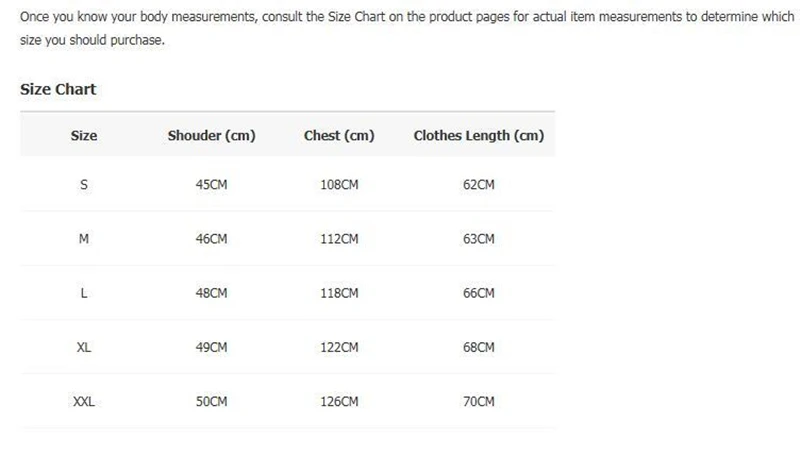Screen dimensions: 800x454
Task: Click the 122CM chest cell
Action: pyautogui.click(x=339, y=347)
